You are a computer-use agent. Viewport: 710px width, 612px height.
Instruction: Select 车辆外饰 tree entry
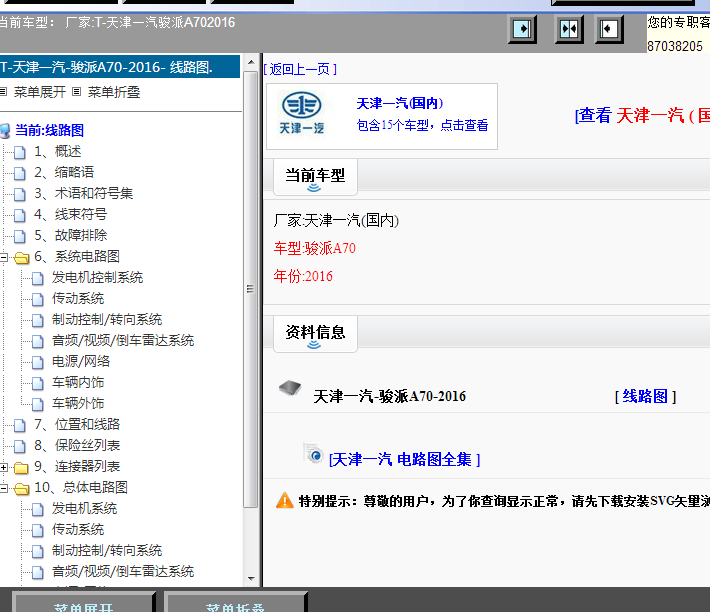tap(78, 403)
